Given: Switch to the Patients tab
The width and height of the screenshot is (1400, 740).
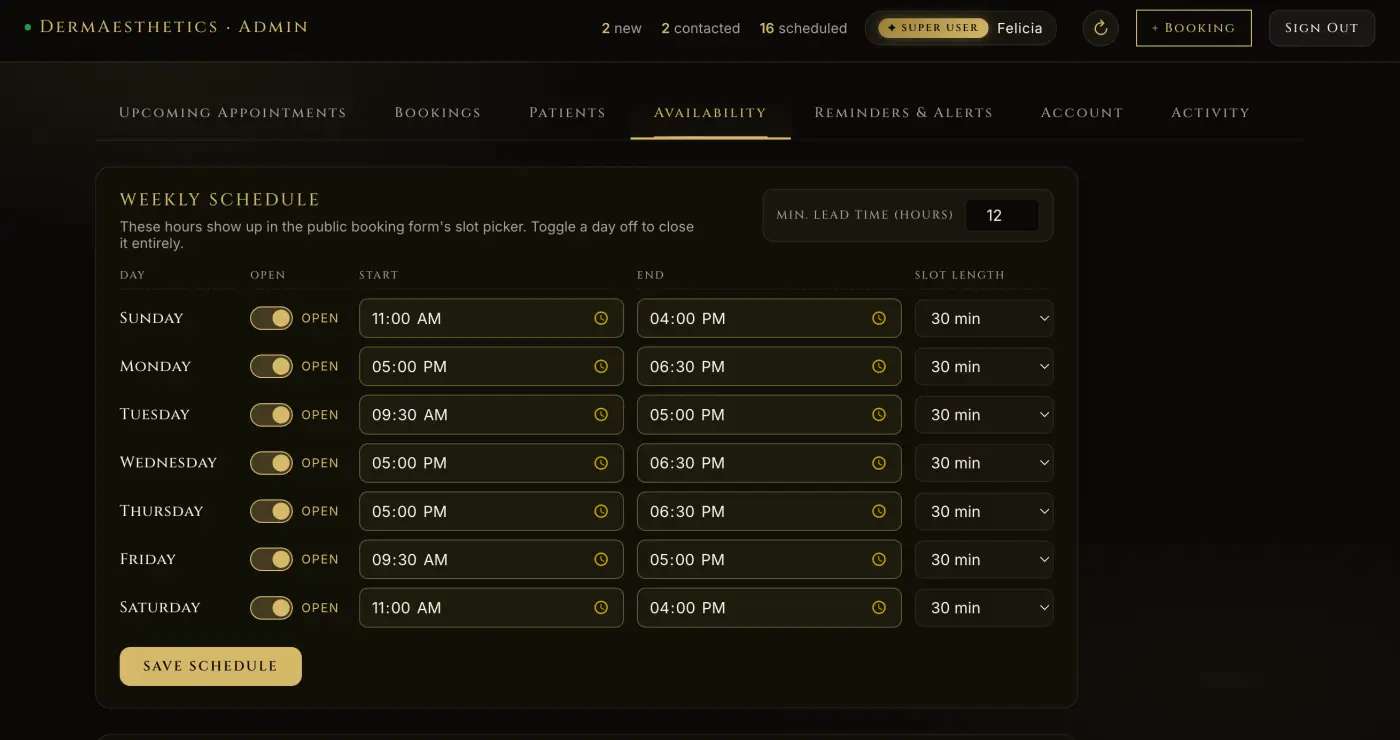Looking at the screenshot, I should (x=567, y=113).
